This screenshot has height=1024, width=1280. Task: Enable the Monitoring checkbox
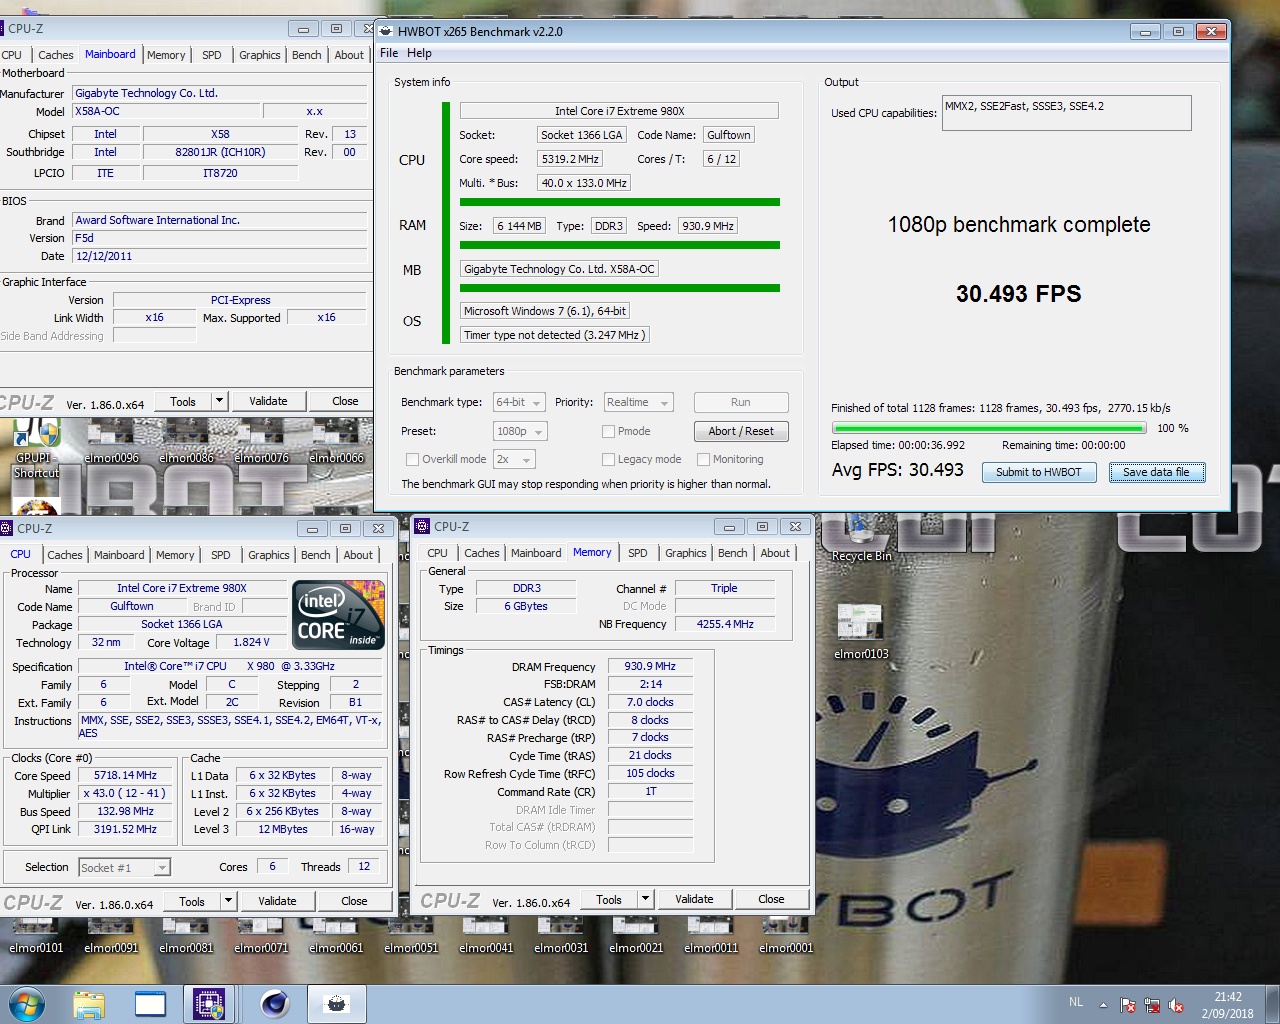[703, 459]
